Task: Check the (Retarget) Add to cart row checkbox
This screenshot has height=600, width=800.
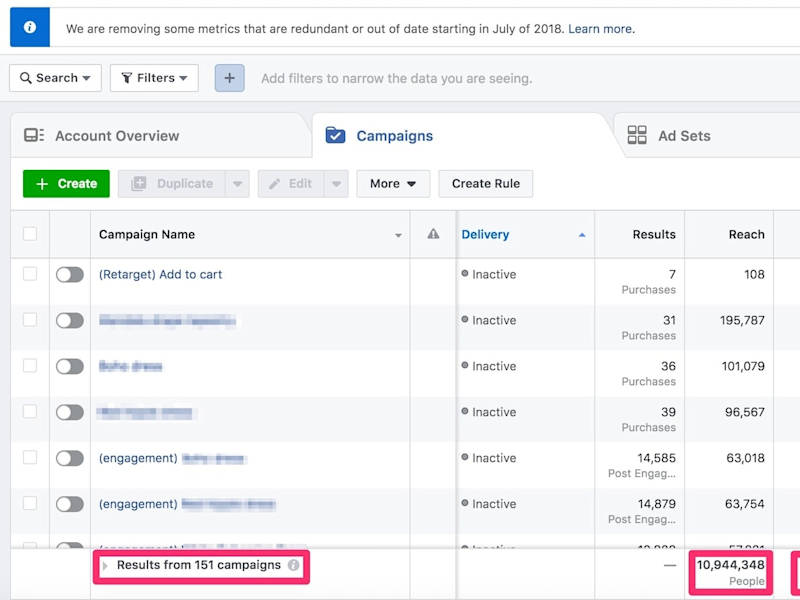Action: tap(30, 274)
